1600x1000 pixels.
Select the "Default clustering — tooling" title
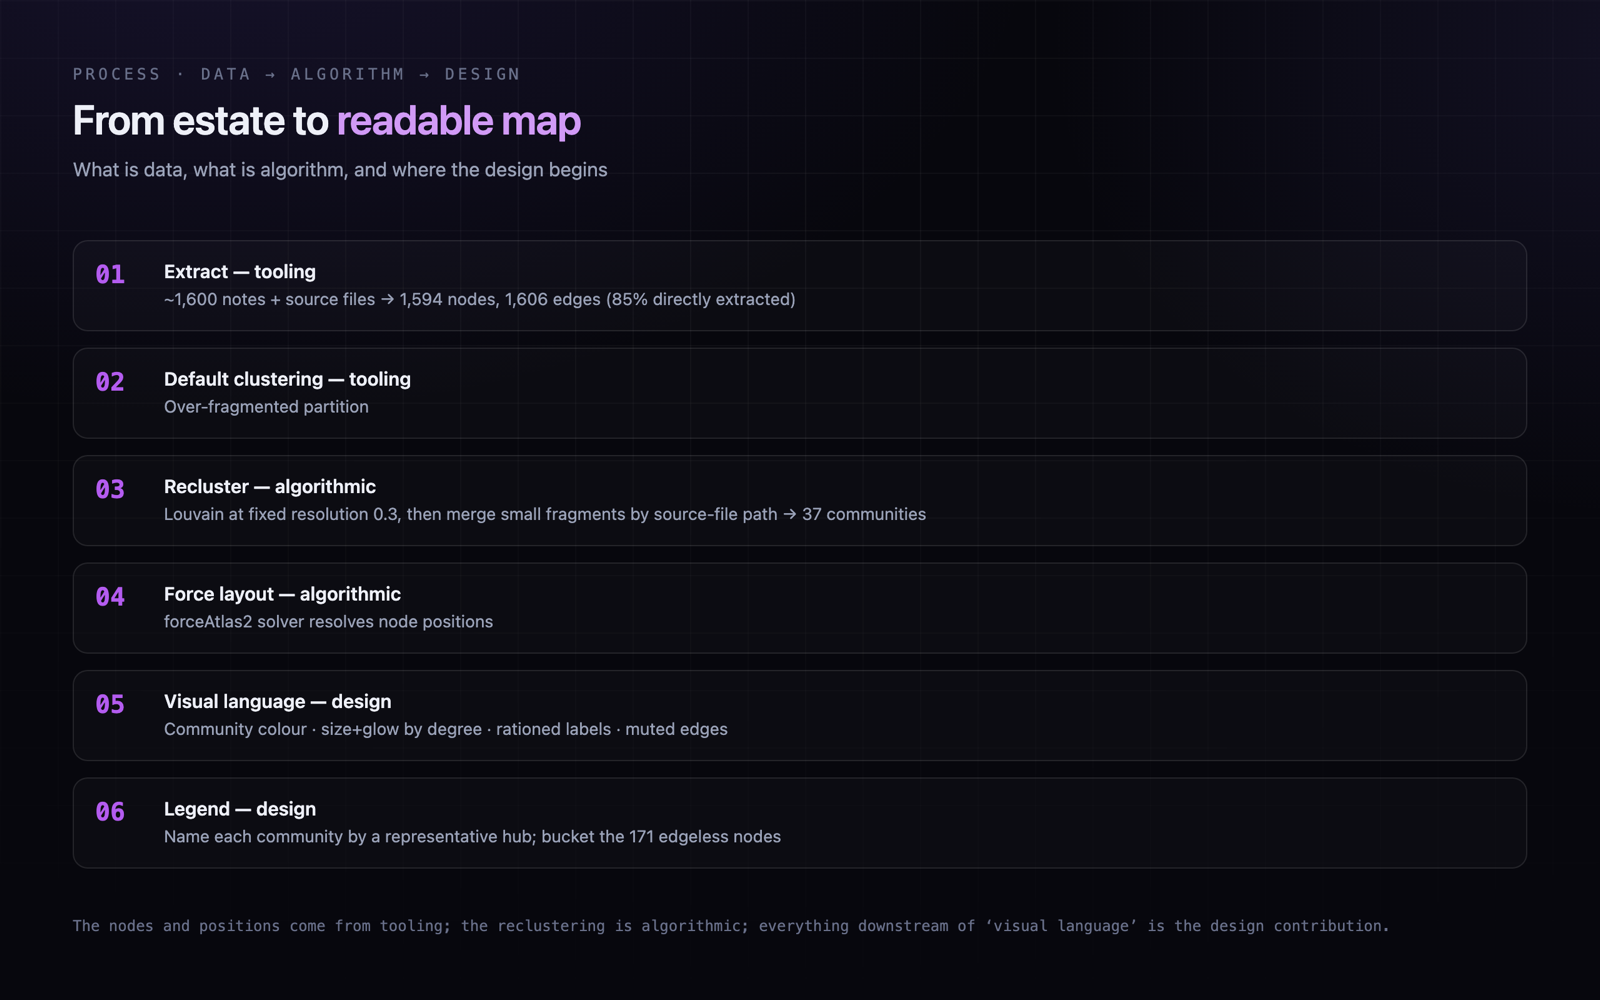[287, 379]
